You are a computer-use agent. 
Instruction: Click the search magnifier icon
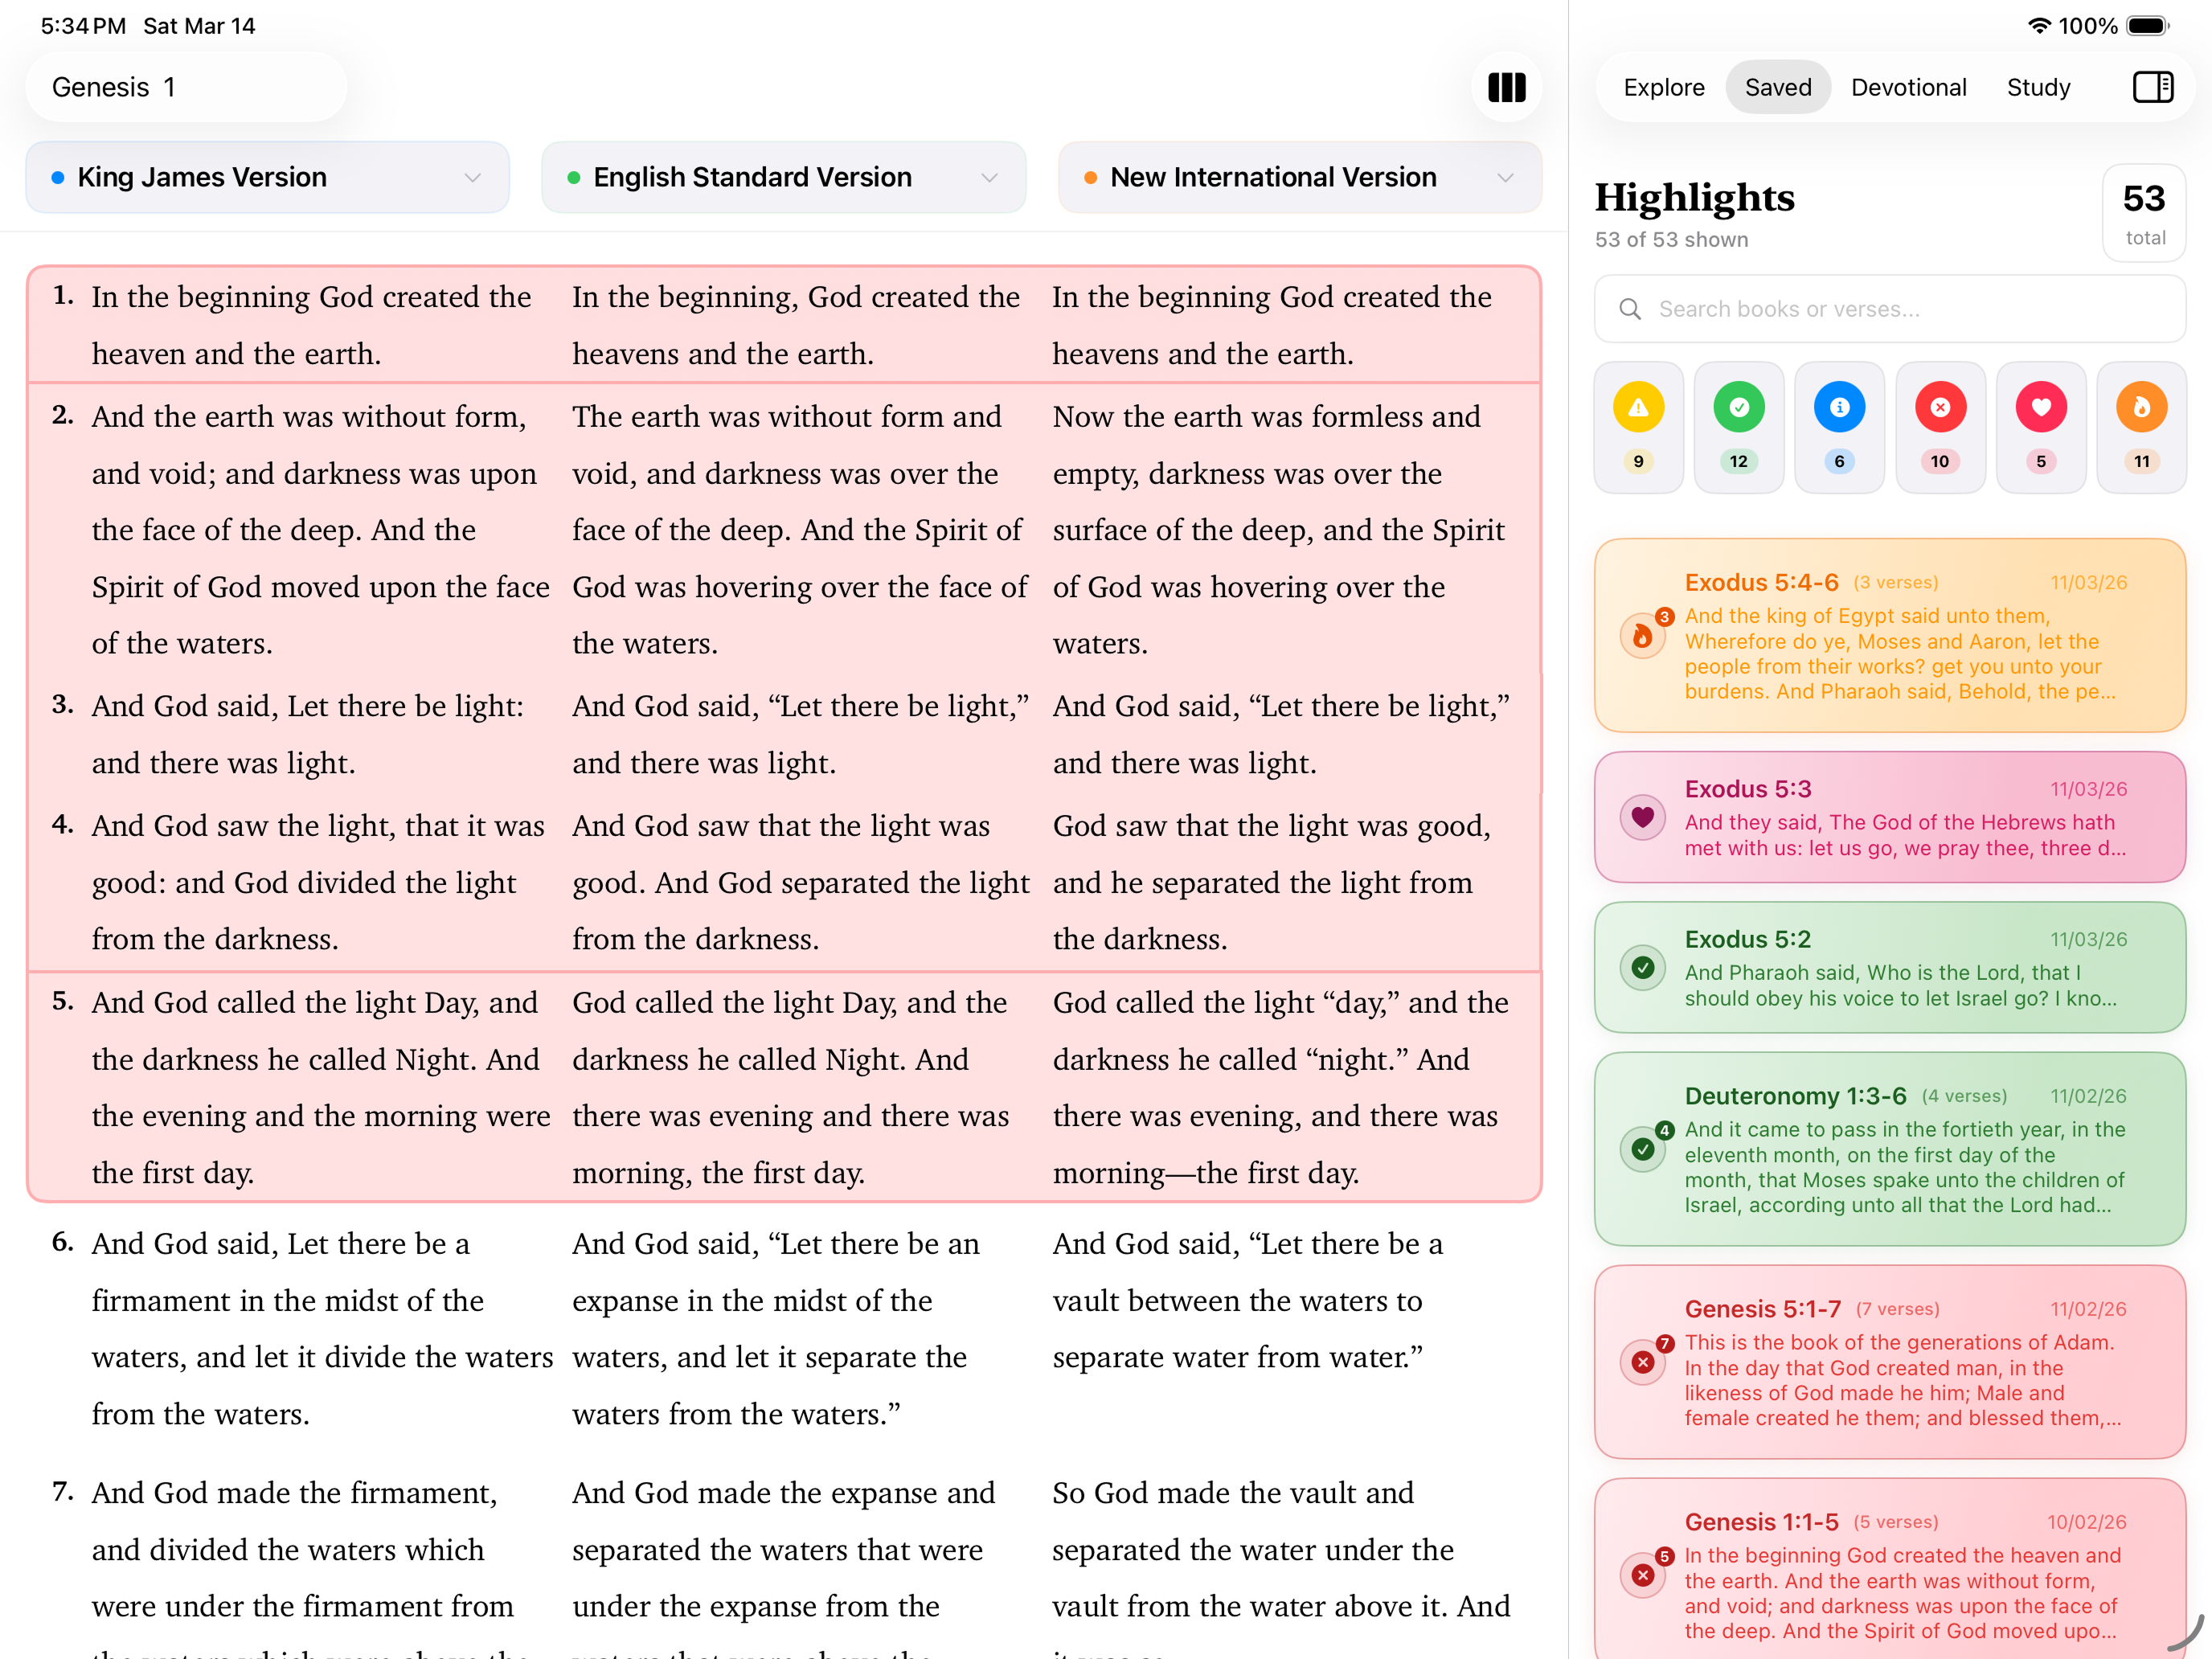(x=1630, y=309)
